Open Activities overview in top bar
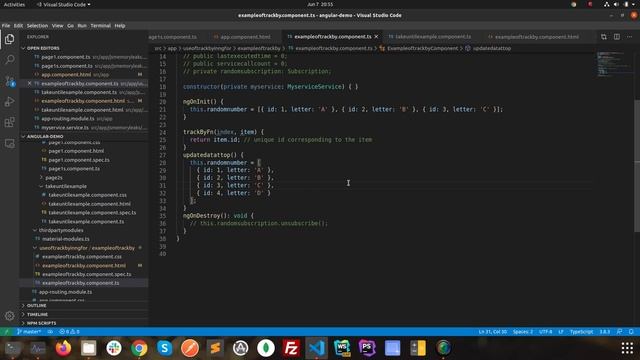 pos(14,4)
